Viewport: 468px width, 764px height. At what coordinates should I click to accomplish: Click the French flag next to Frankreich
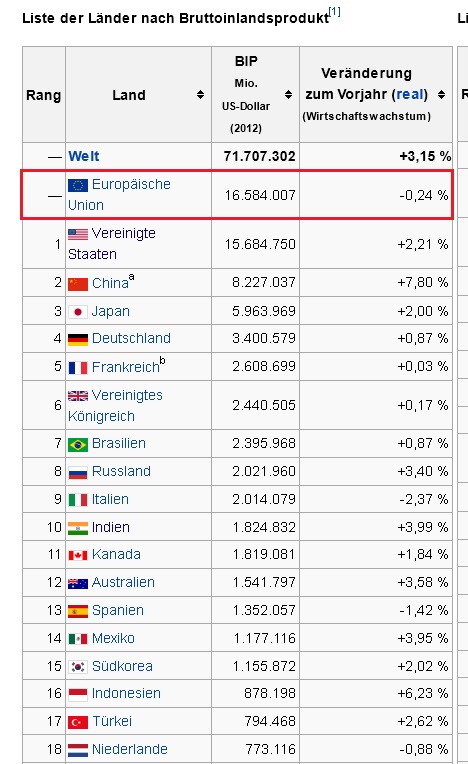pyautogui.click(x=78, y=367)
